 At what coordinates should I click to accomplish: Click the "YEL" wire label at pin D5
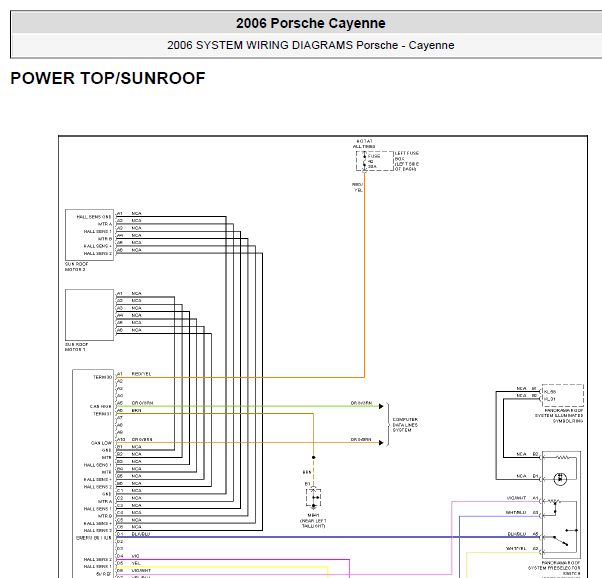pos(136,563)
